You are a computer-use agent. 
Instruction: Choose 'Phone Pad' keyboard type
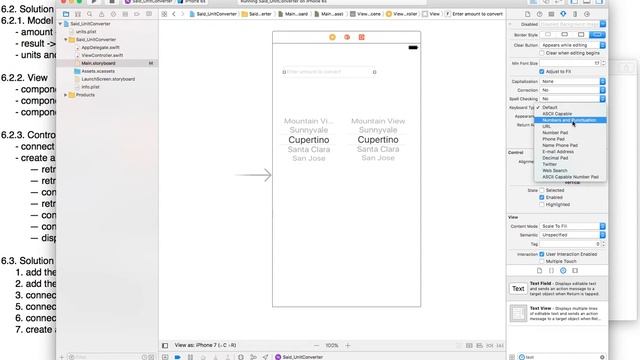570,139
